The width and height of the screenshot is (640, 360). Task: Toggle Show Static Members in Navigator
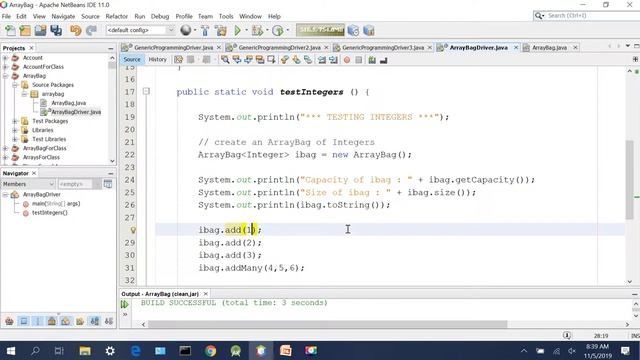(x=38, y=321)
